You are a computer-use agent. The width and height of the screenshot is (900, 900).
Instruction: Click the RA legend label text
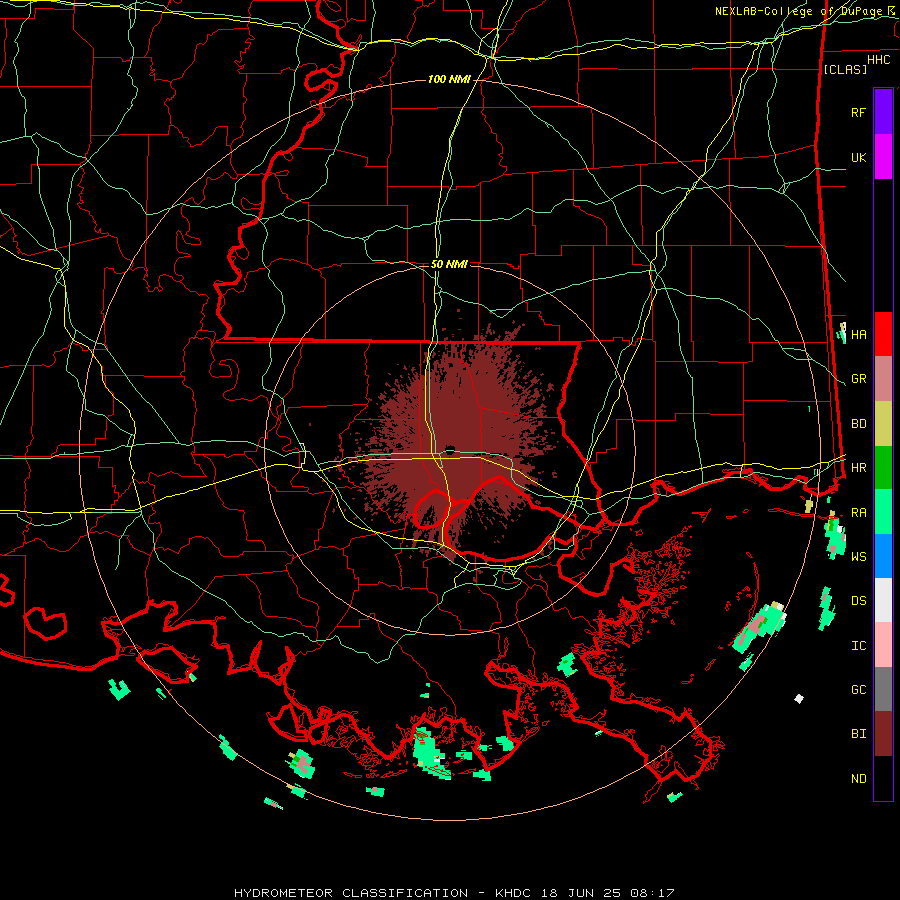[x=858, y=512]
